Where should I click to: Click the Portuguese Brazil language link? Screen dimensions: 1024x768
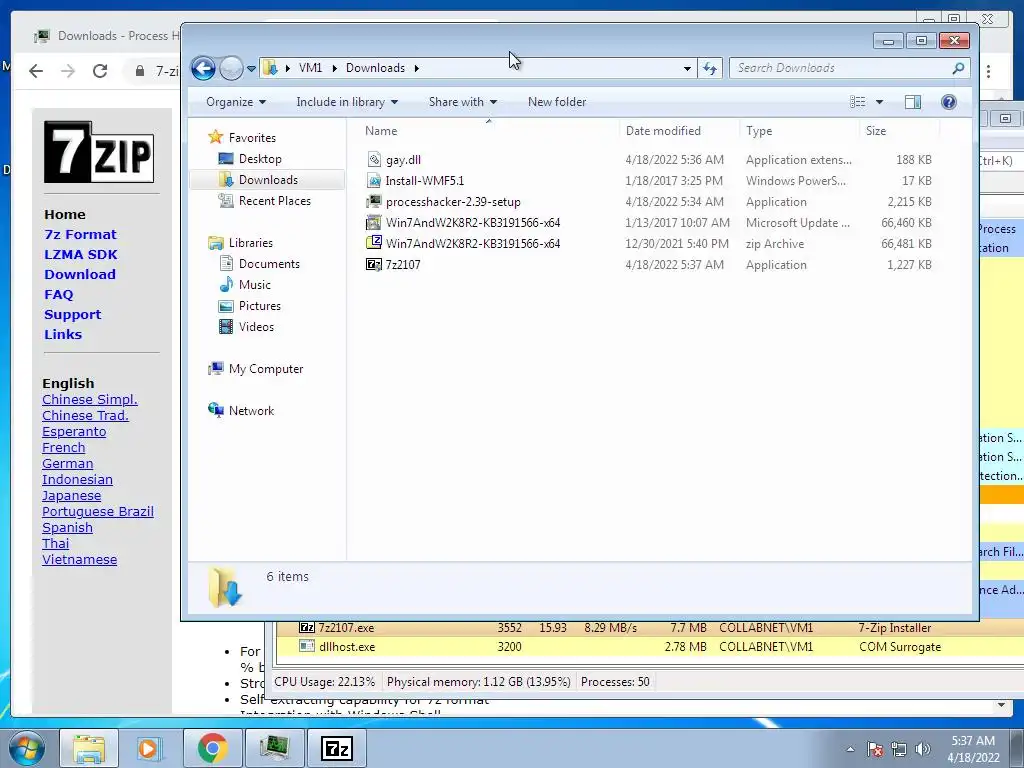click(x=98, y=511)
